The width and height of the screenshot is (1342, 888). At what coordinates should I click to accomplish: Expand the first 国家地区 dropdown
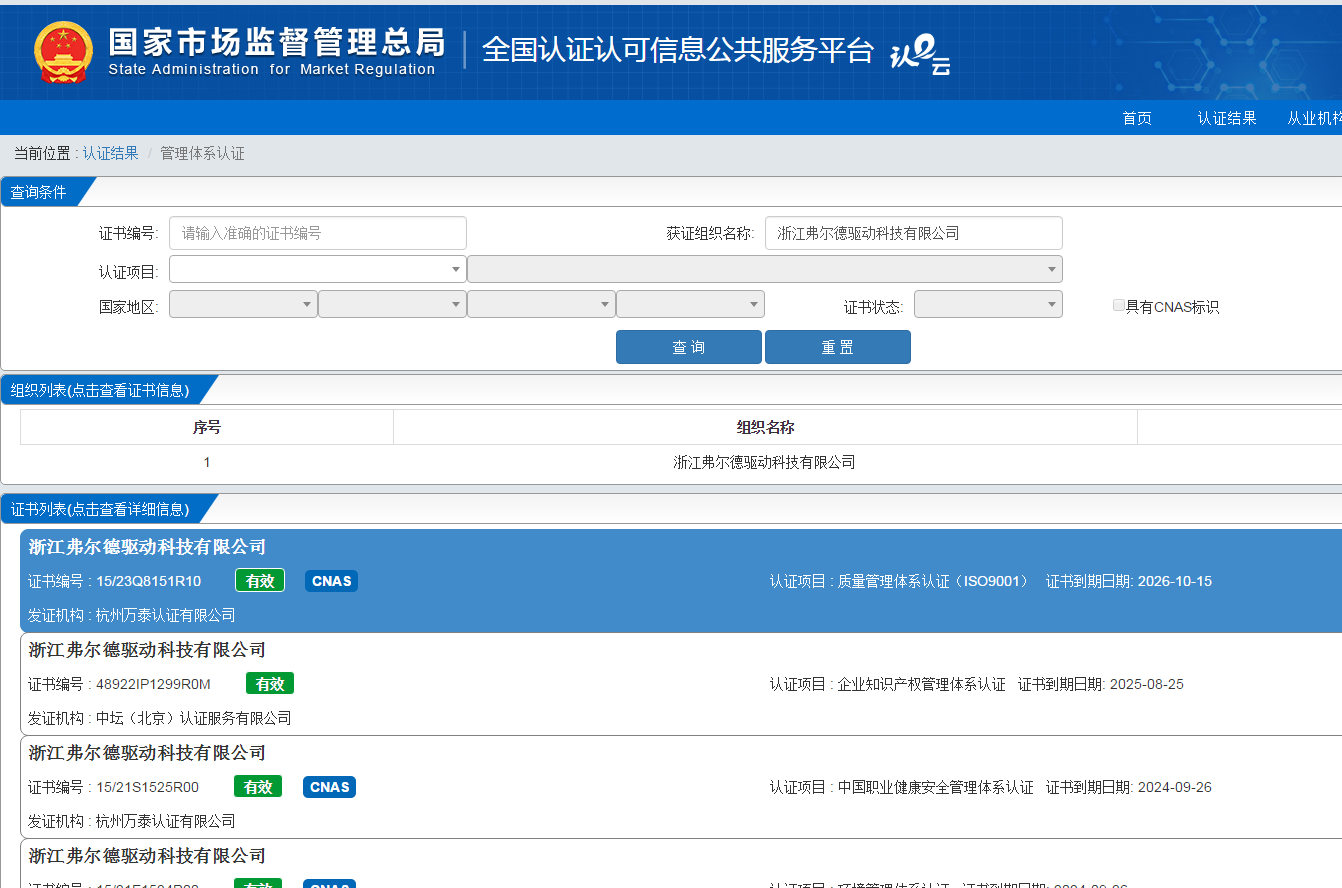[x=243, y=304]
